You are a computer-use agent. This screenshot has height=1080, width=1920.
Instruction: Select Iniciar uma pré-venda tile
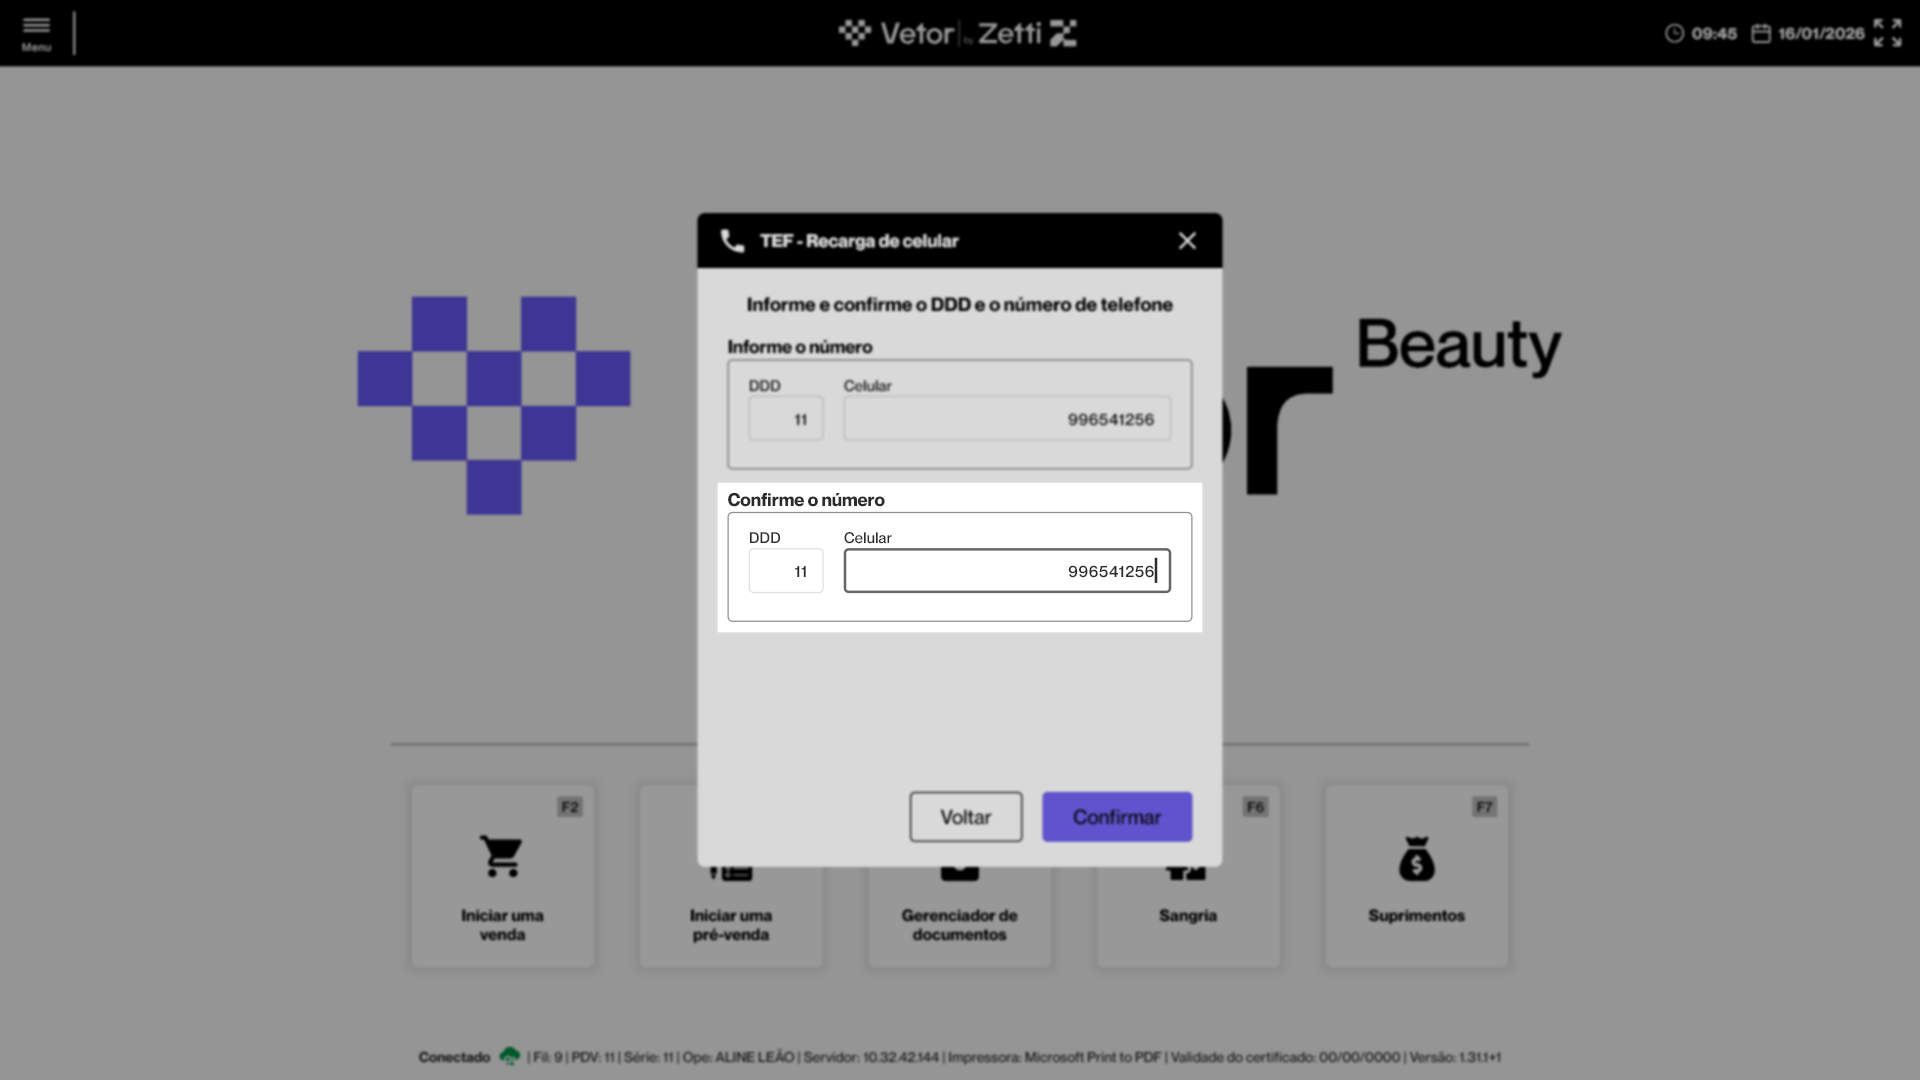[730, 923]
